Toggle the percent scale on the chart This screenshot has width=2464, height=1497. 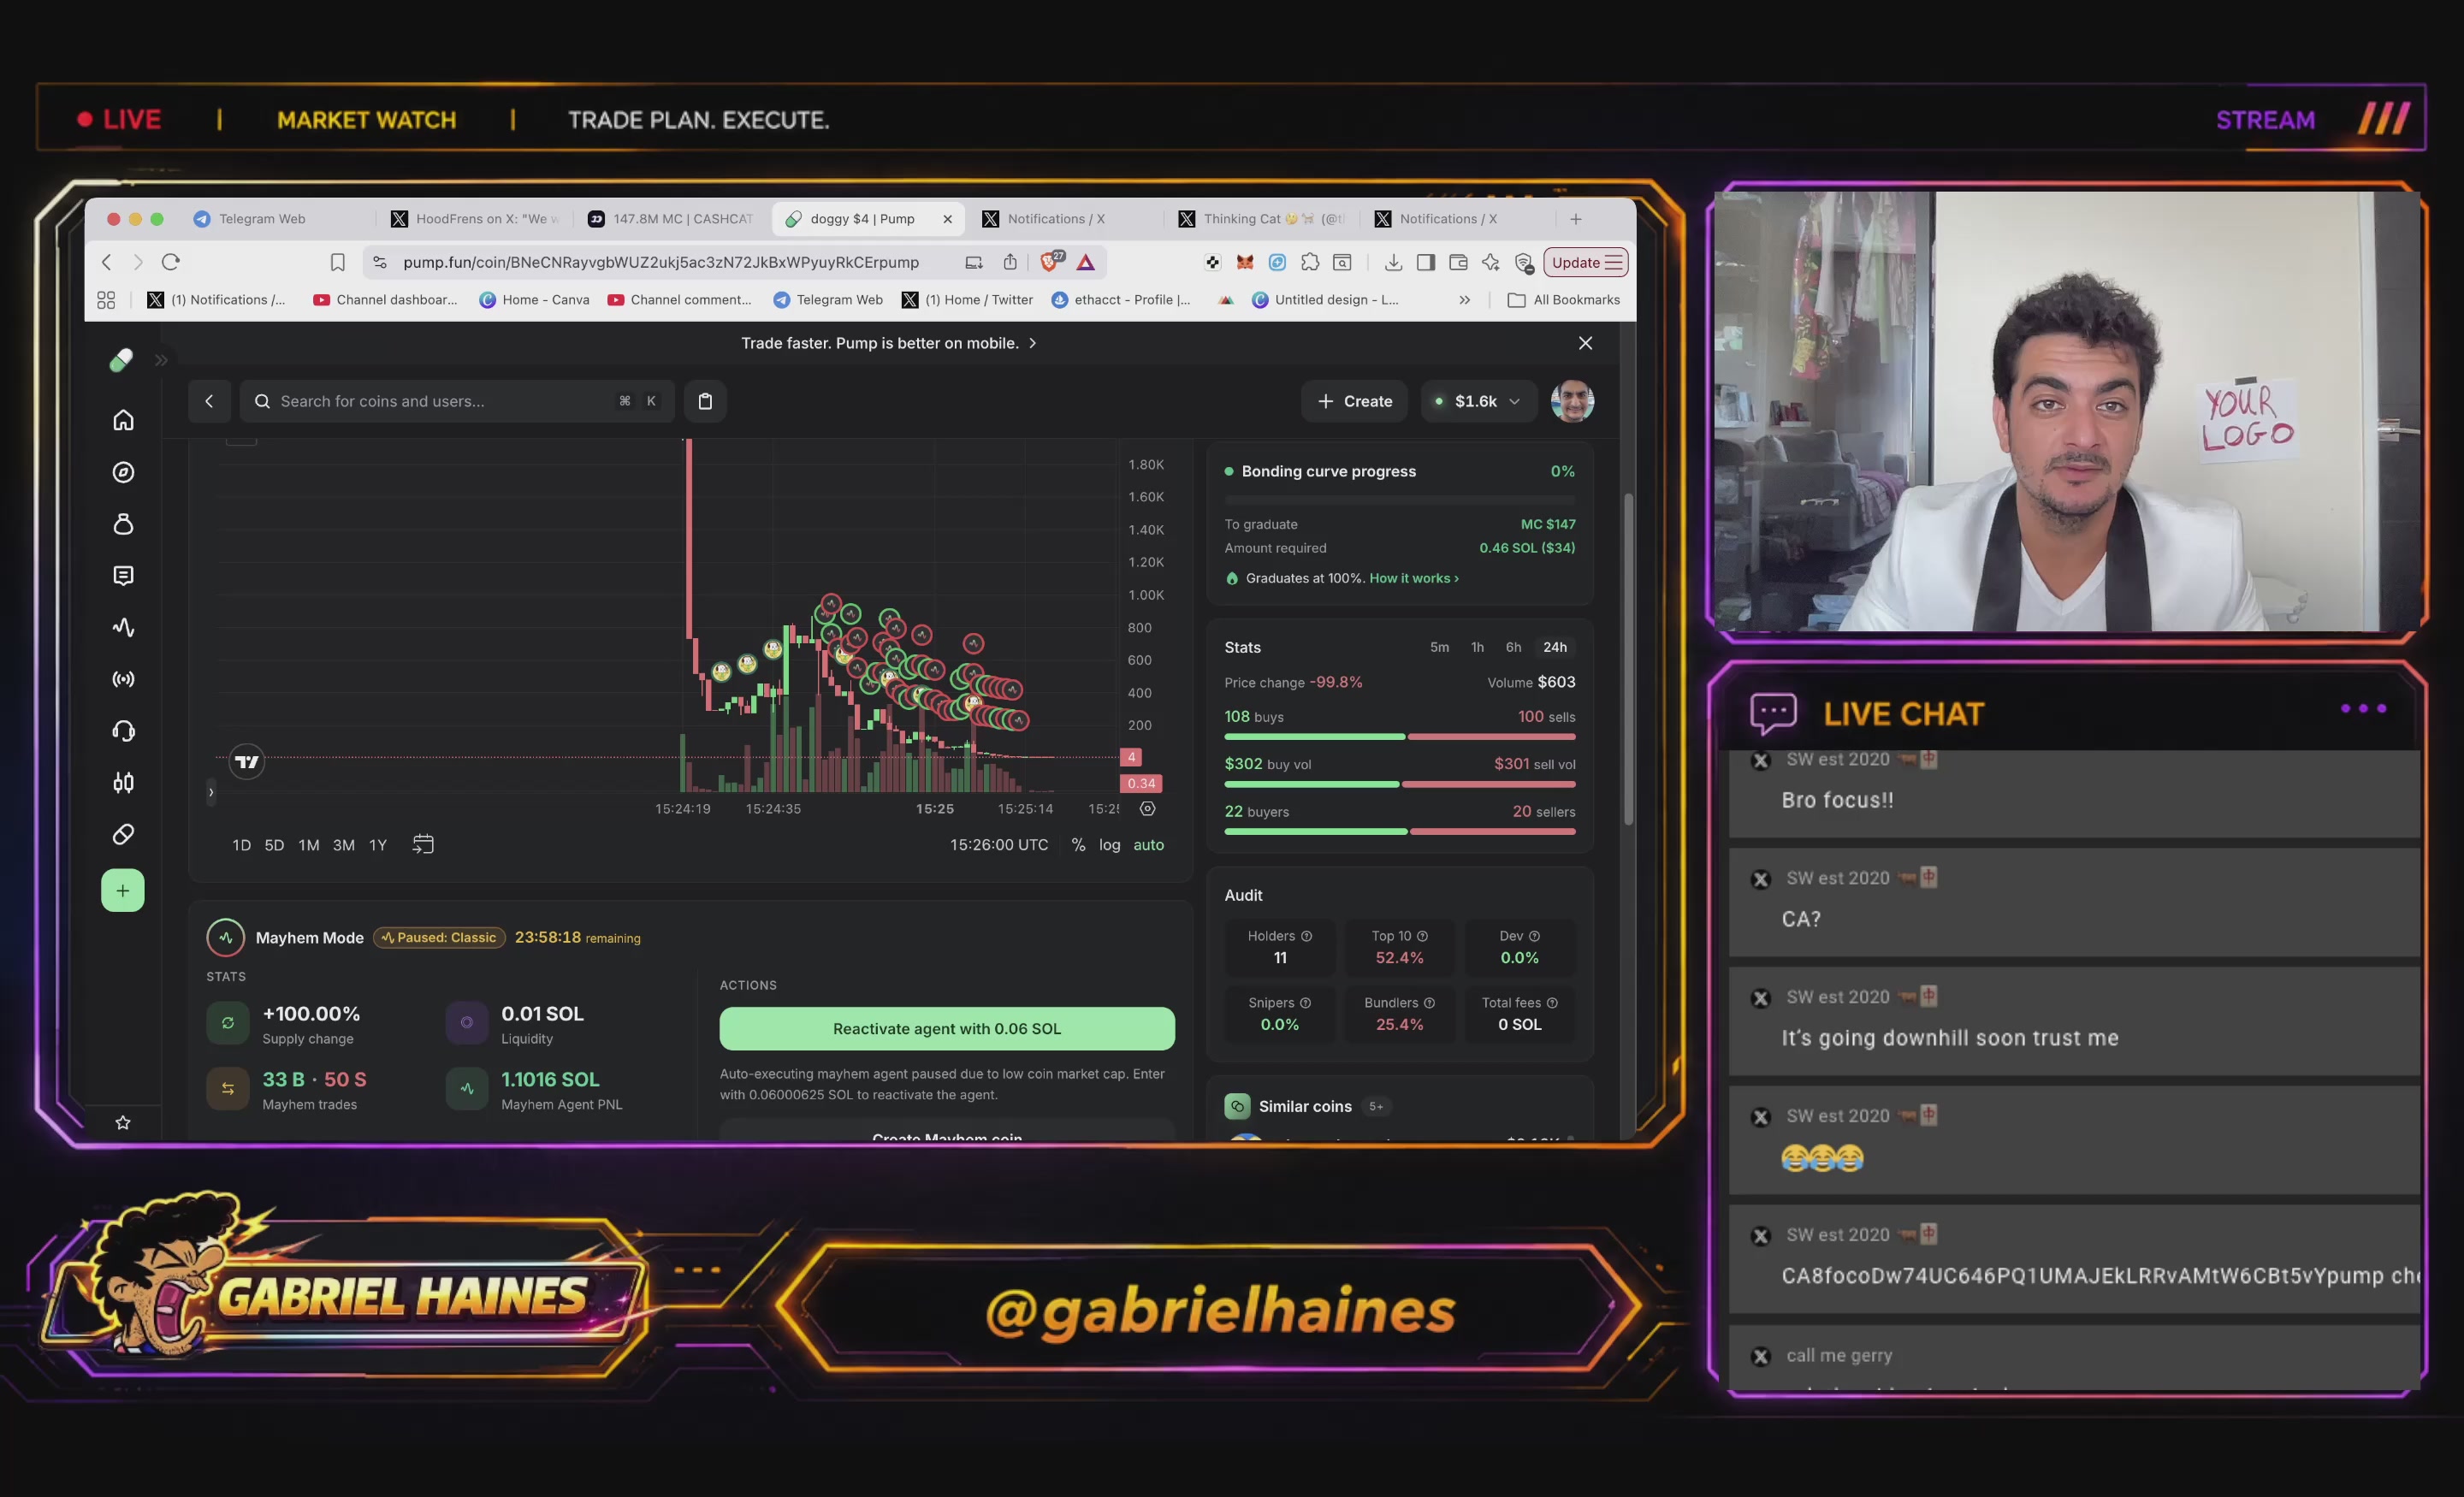tap(1078, 845)
